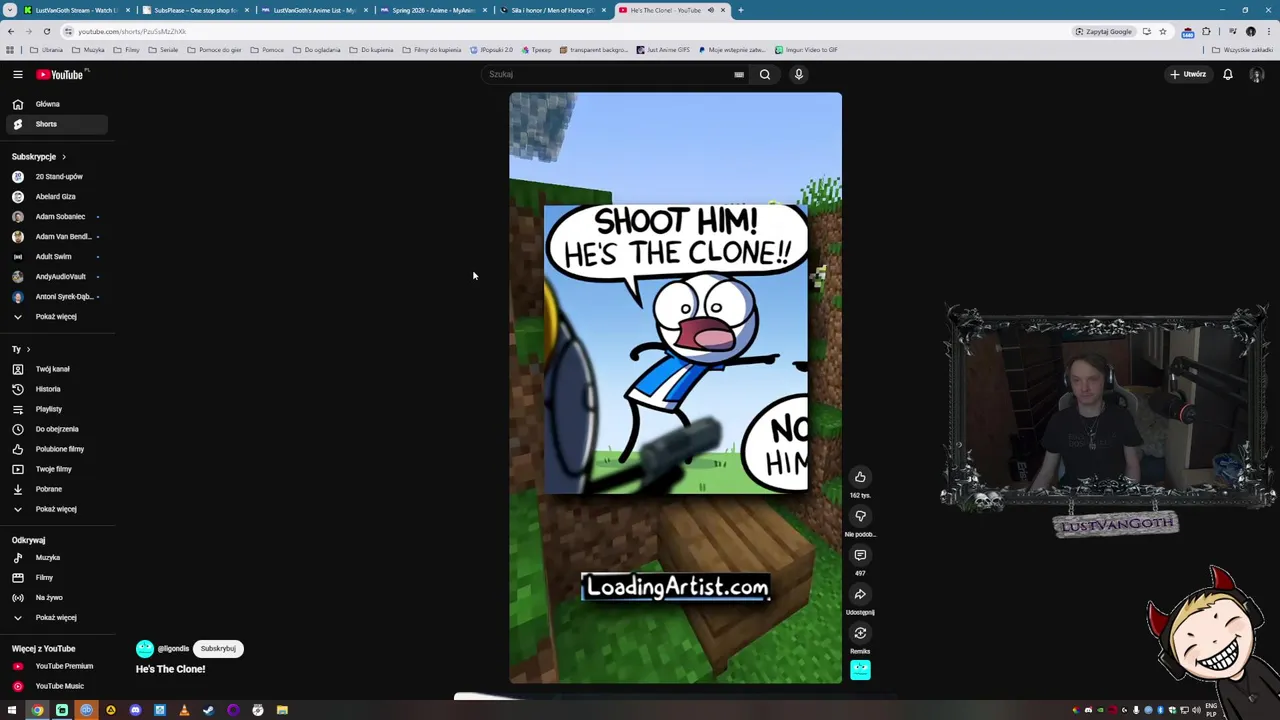Viewport: 1280px width, 720px height.
Task: Reload the current page
Action: coord(46,31)
